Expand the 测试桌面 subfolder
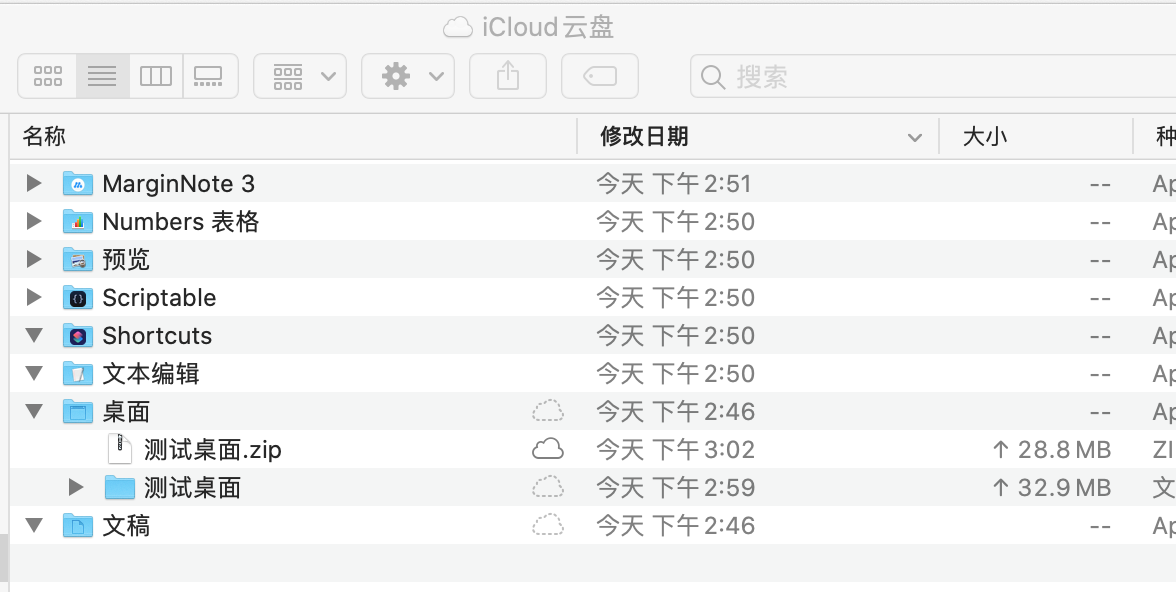 point(76,488)
